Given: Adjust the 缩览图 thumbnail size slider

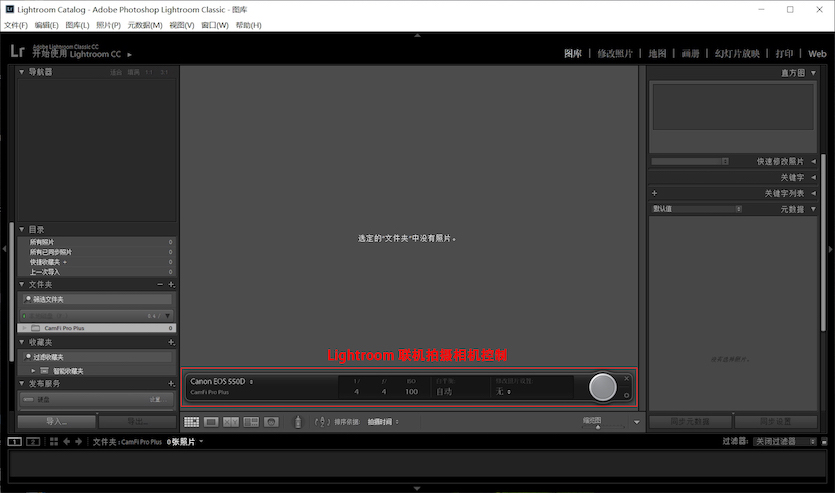Looking at the screenshot, I should point(598,426).
